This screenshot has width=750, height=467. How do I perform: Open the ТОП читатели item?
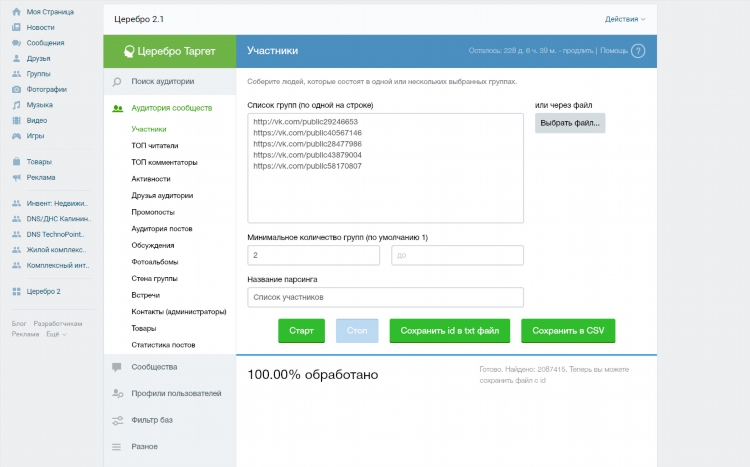click(154, 145)
